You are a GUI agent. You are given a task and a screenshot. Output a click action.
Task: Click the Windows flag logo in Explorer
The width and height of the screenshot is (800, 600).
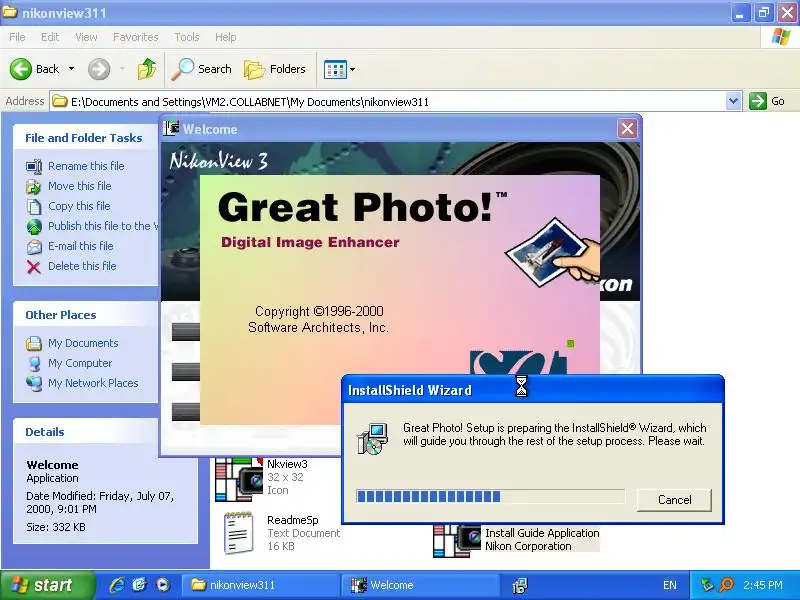click(x=781, y=37)
